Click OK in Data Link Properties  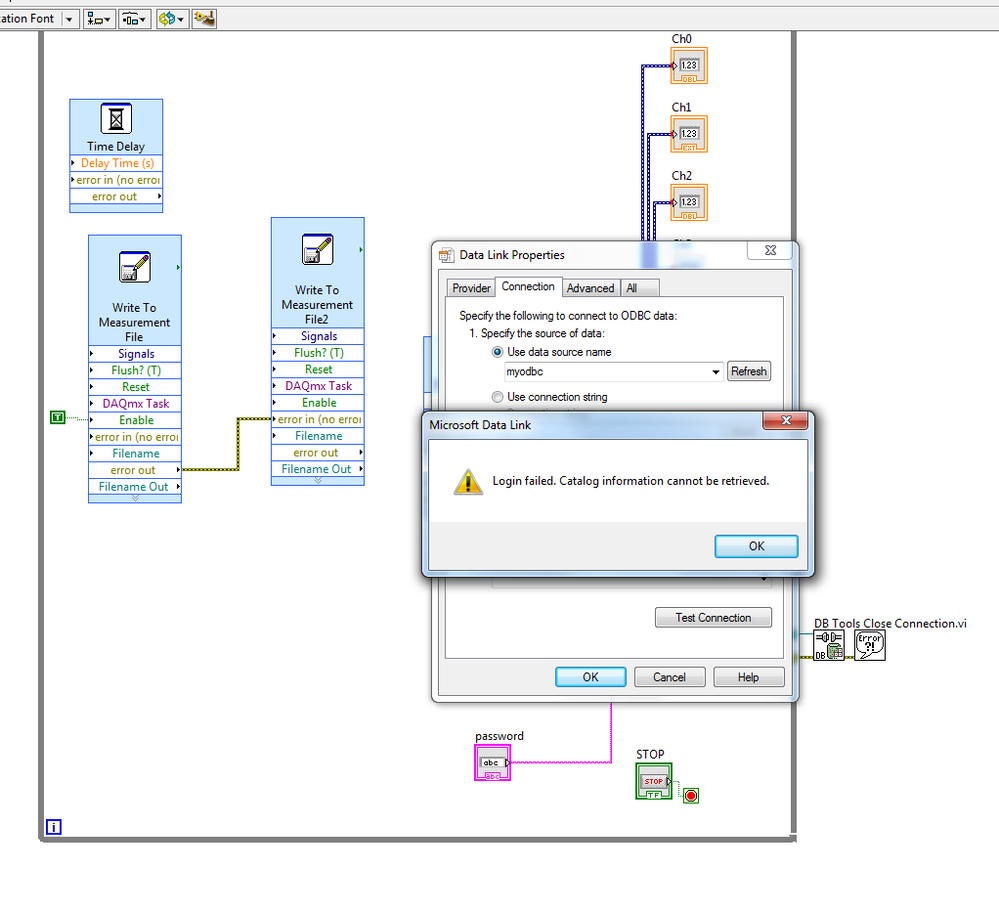(x=591, y=677)
